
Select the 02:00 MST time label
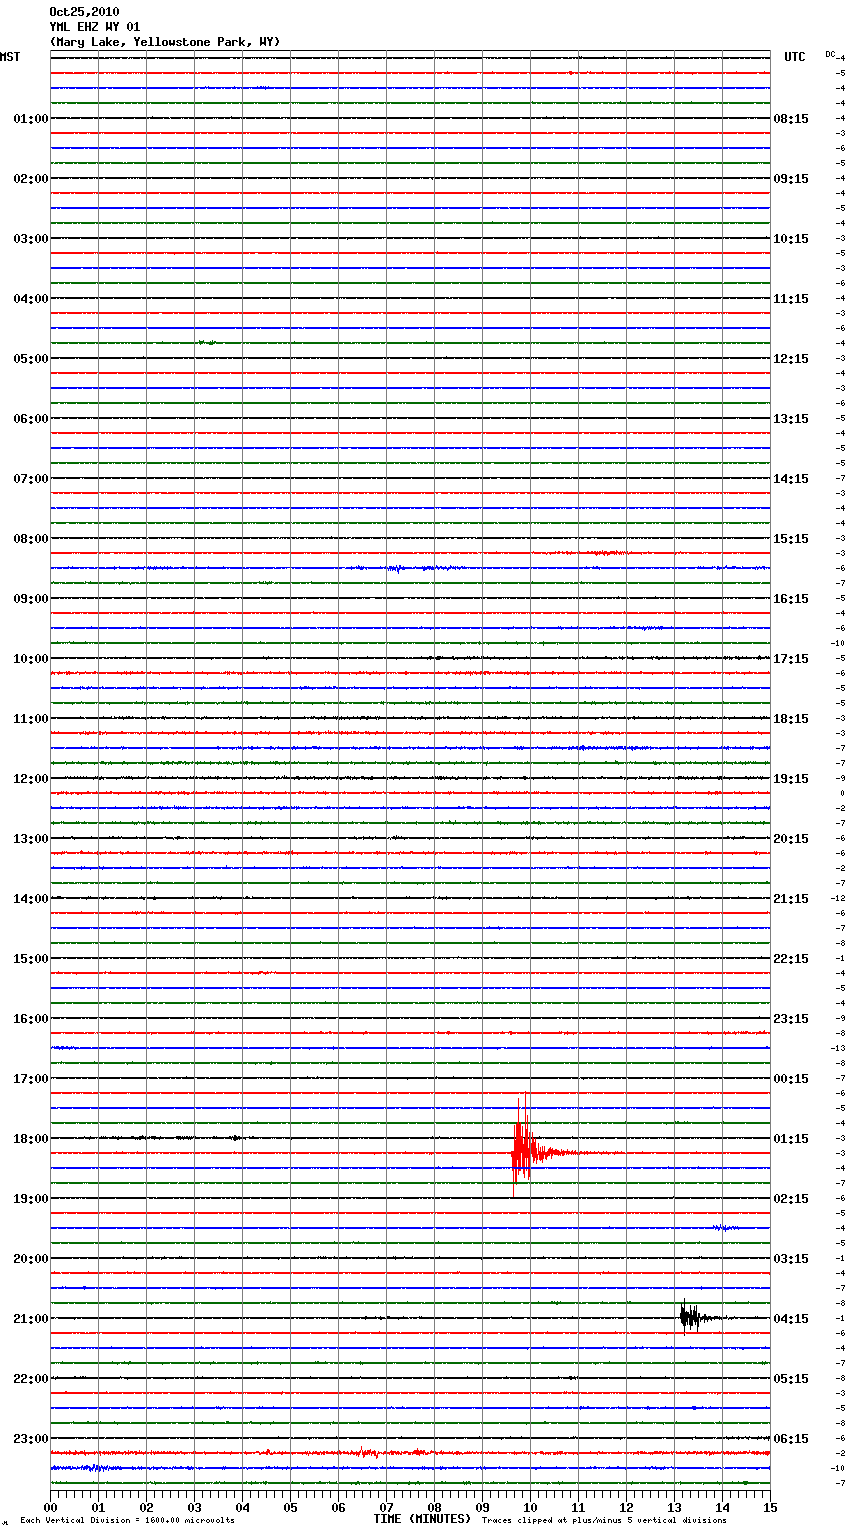(x=30, y=179)
